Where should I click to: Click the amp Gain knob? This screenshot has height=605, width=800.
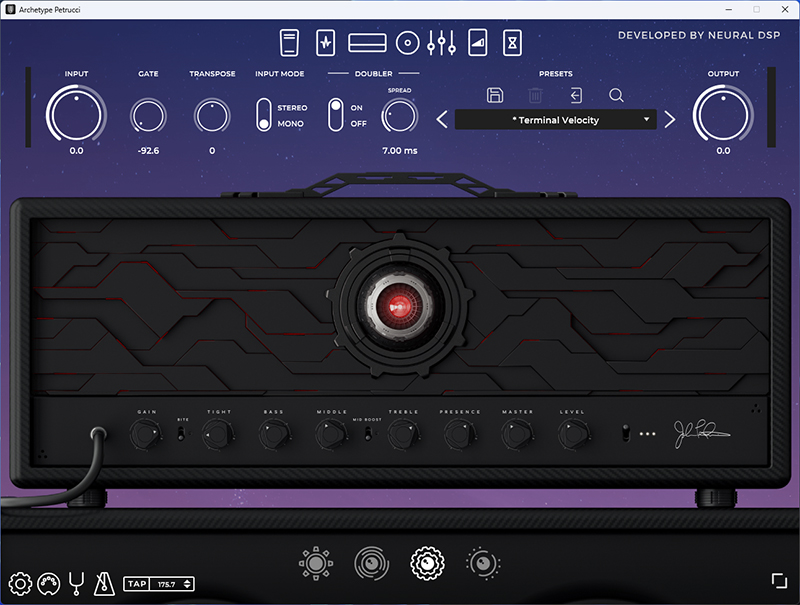tap(146, 435)
